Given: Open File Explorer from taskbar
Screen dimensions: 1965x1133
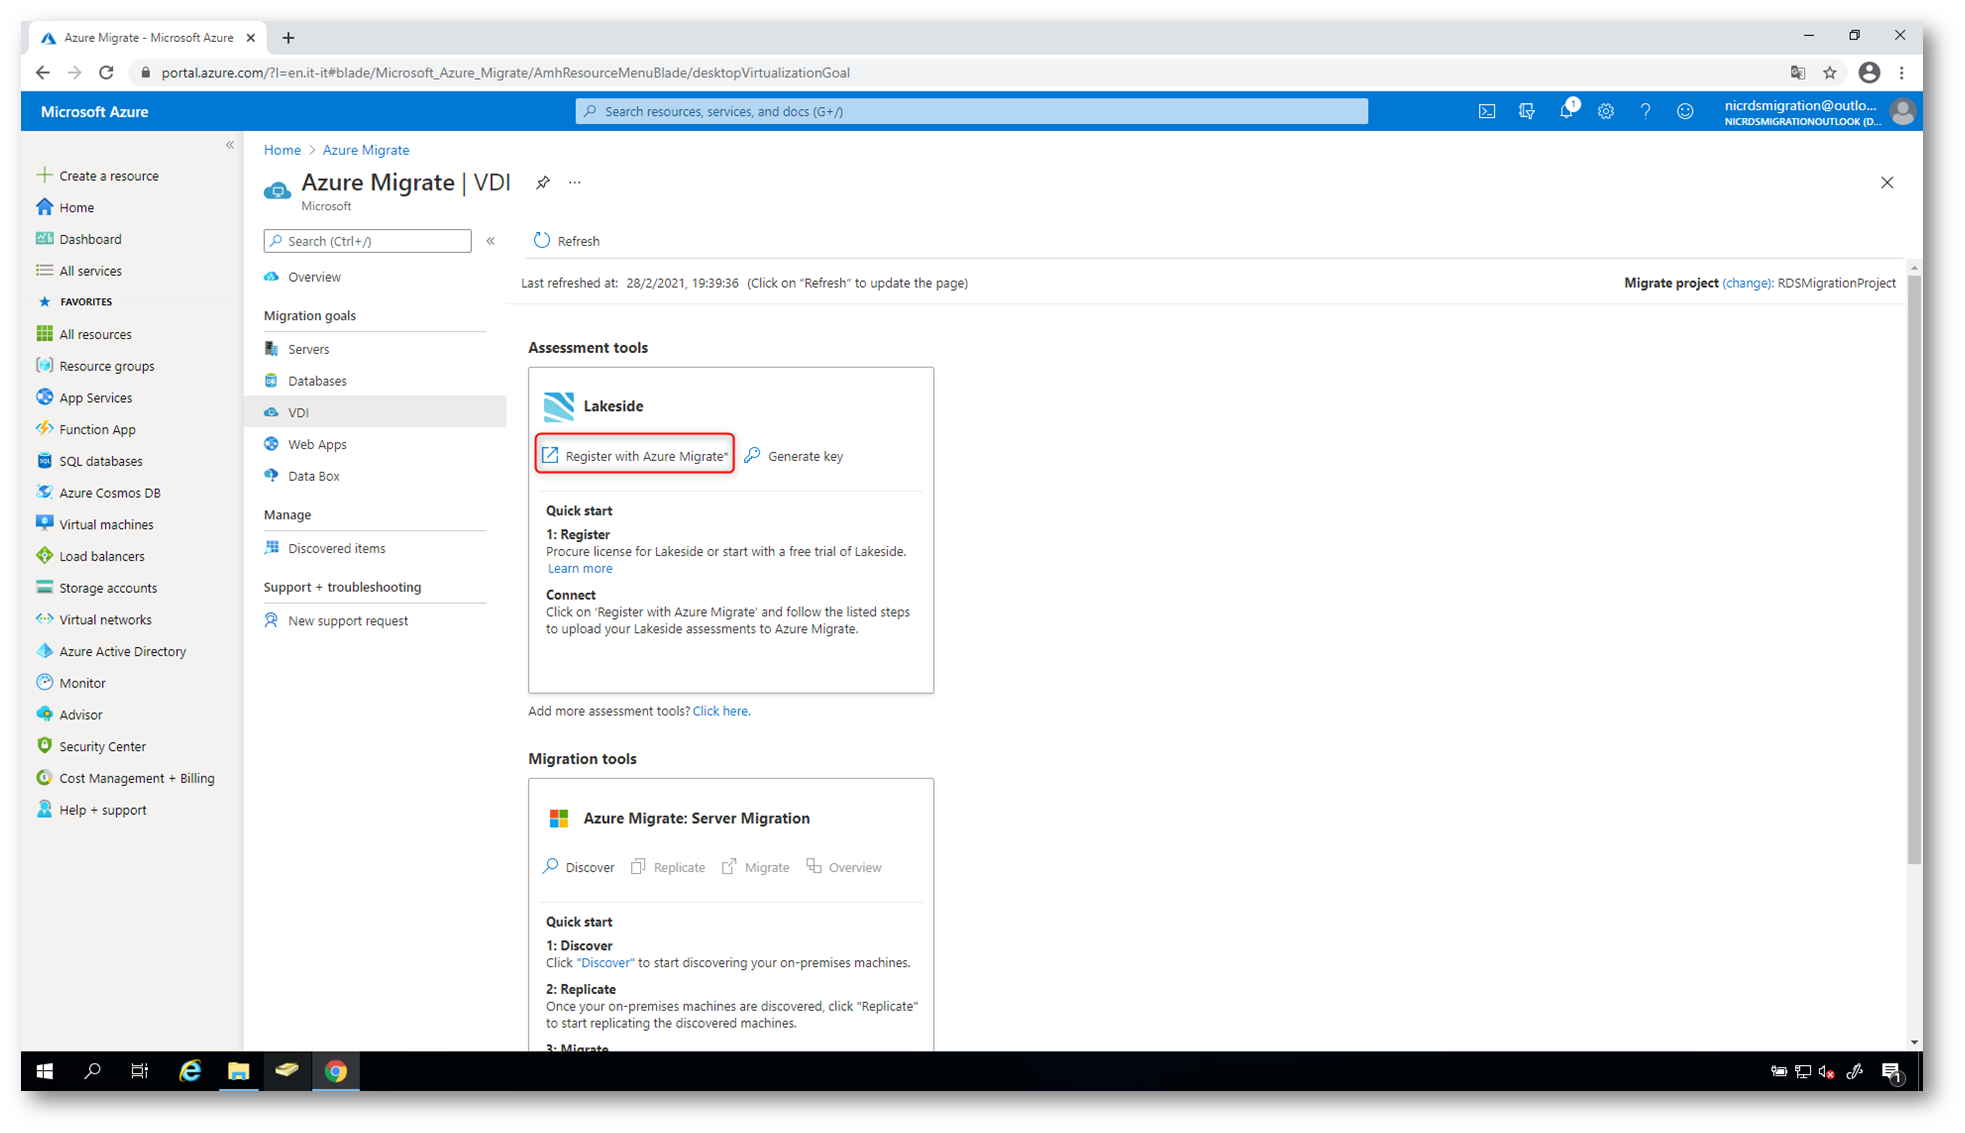Looking at the screenshot, I should click(238, 1071).
